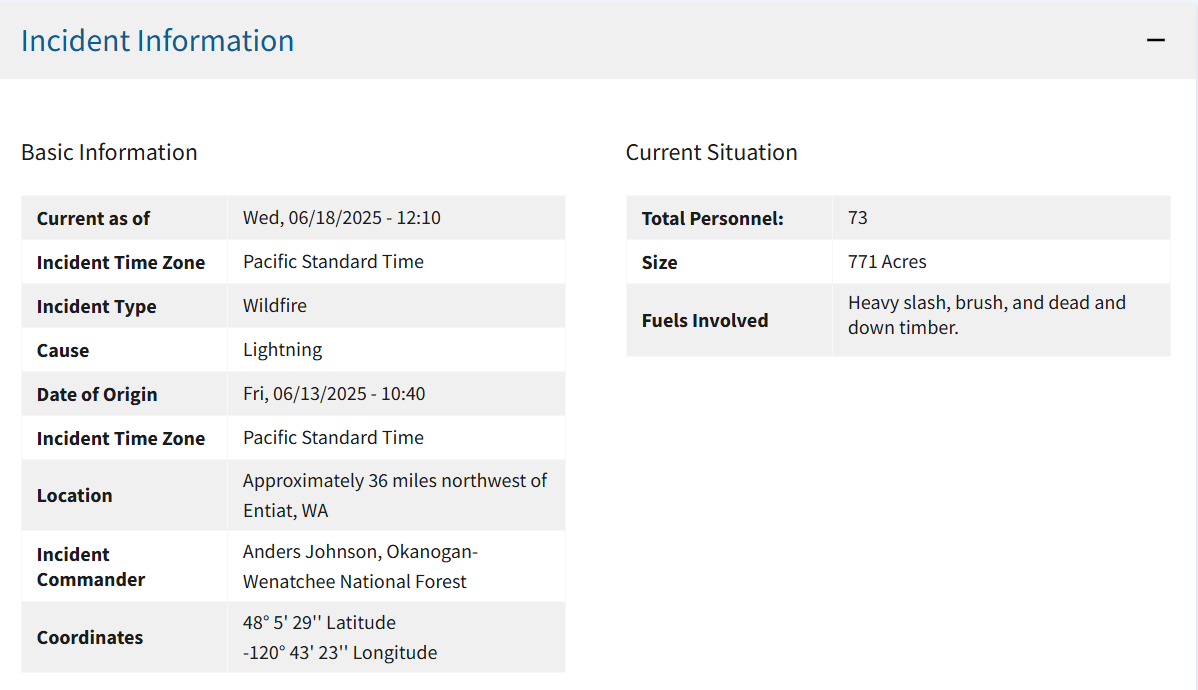Viewport: 1198px width, 690px height.
Task: Select the Anders Johnson commander value
Action: pos(360,566)
